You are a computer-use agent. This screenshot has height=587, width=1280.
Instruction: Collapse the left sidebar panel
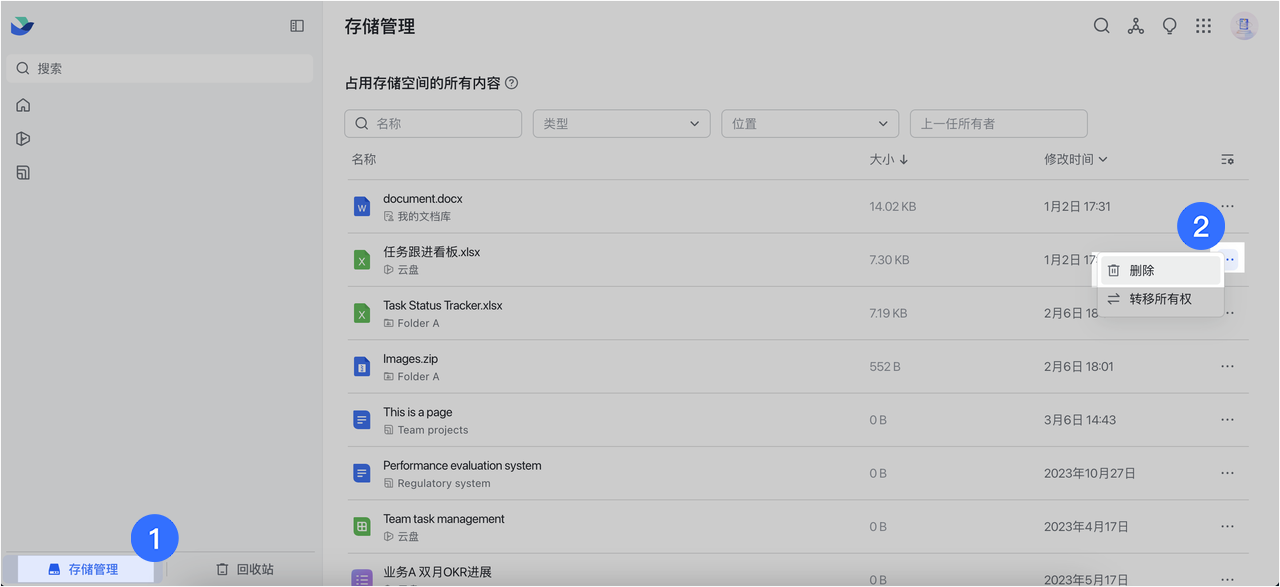pyautogui.click(x=297, y=26)
